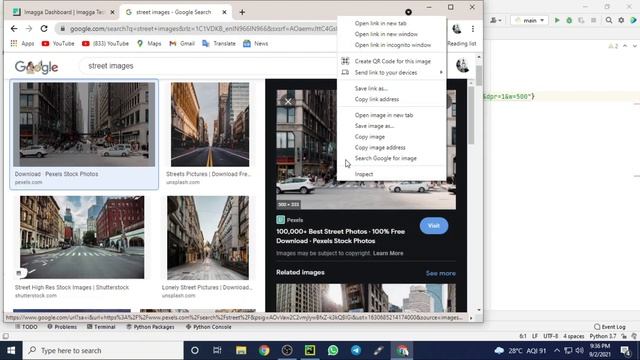Choose Create QR Code for this image
Viewport: 640px width, 360px height.
pyautogui.click(x=391, y=61)
